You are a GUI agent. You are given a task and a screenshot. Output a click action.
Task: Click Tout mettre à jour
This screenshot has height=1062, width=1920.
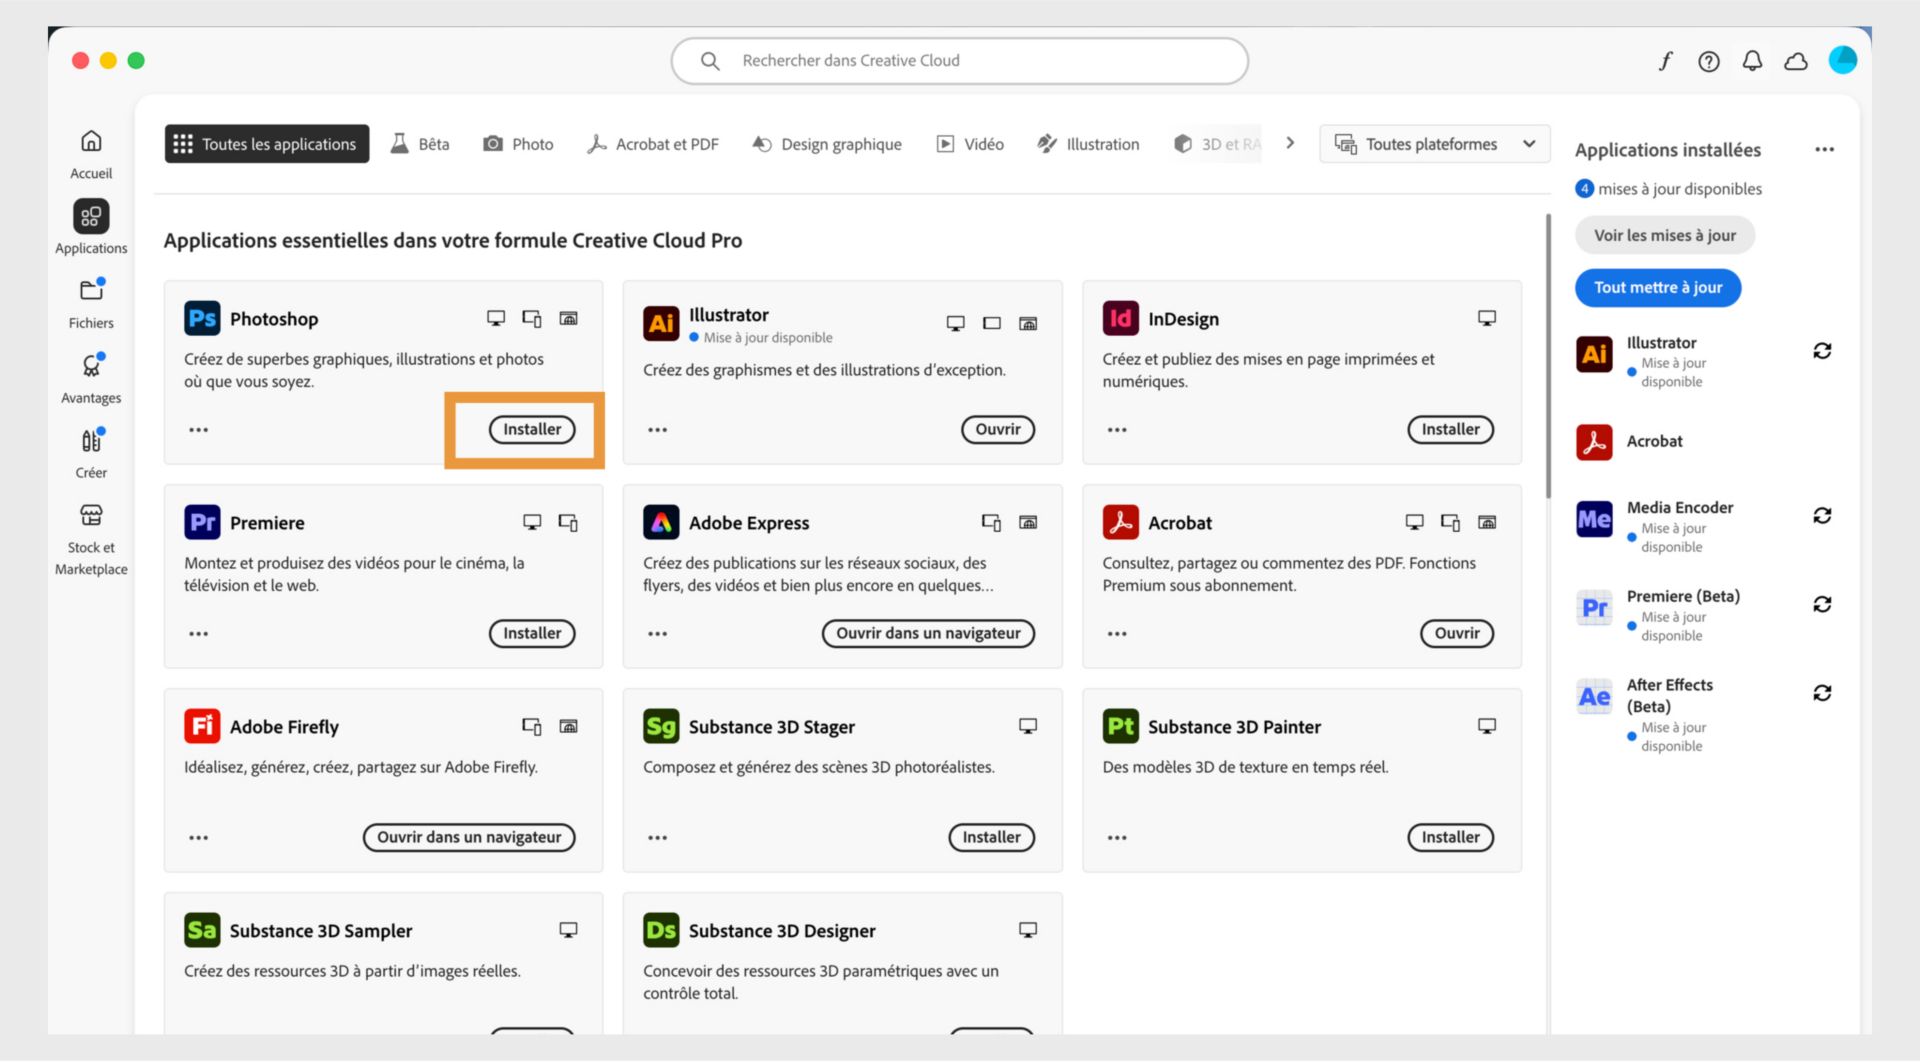point(1658,288)
